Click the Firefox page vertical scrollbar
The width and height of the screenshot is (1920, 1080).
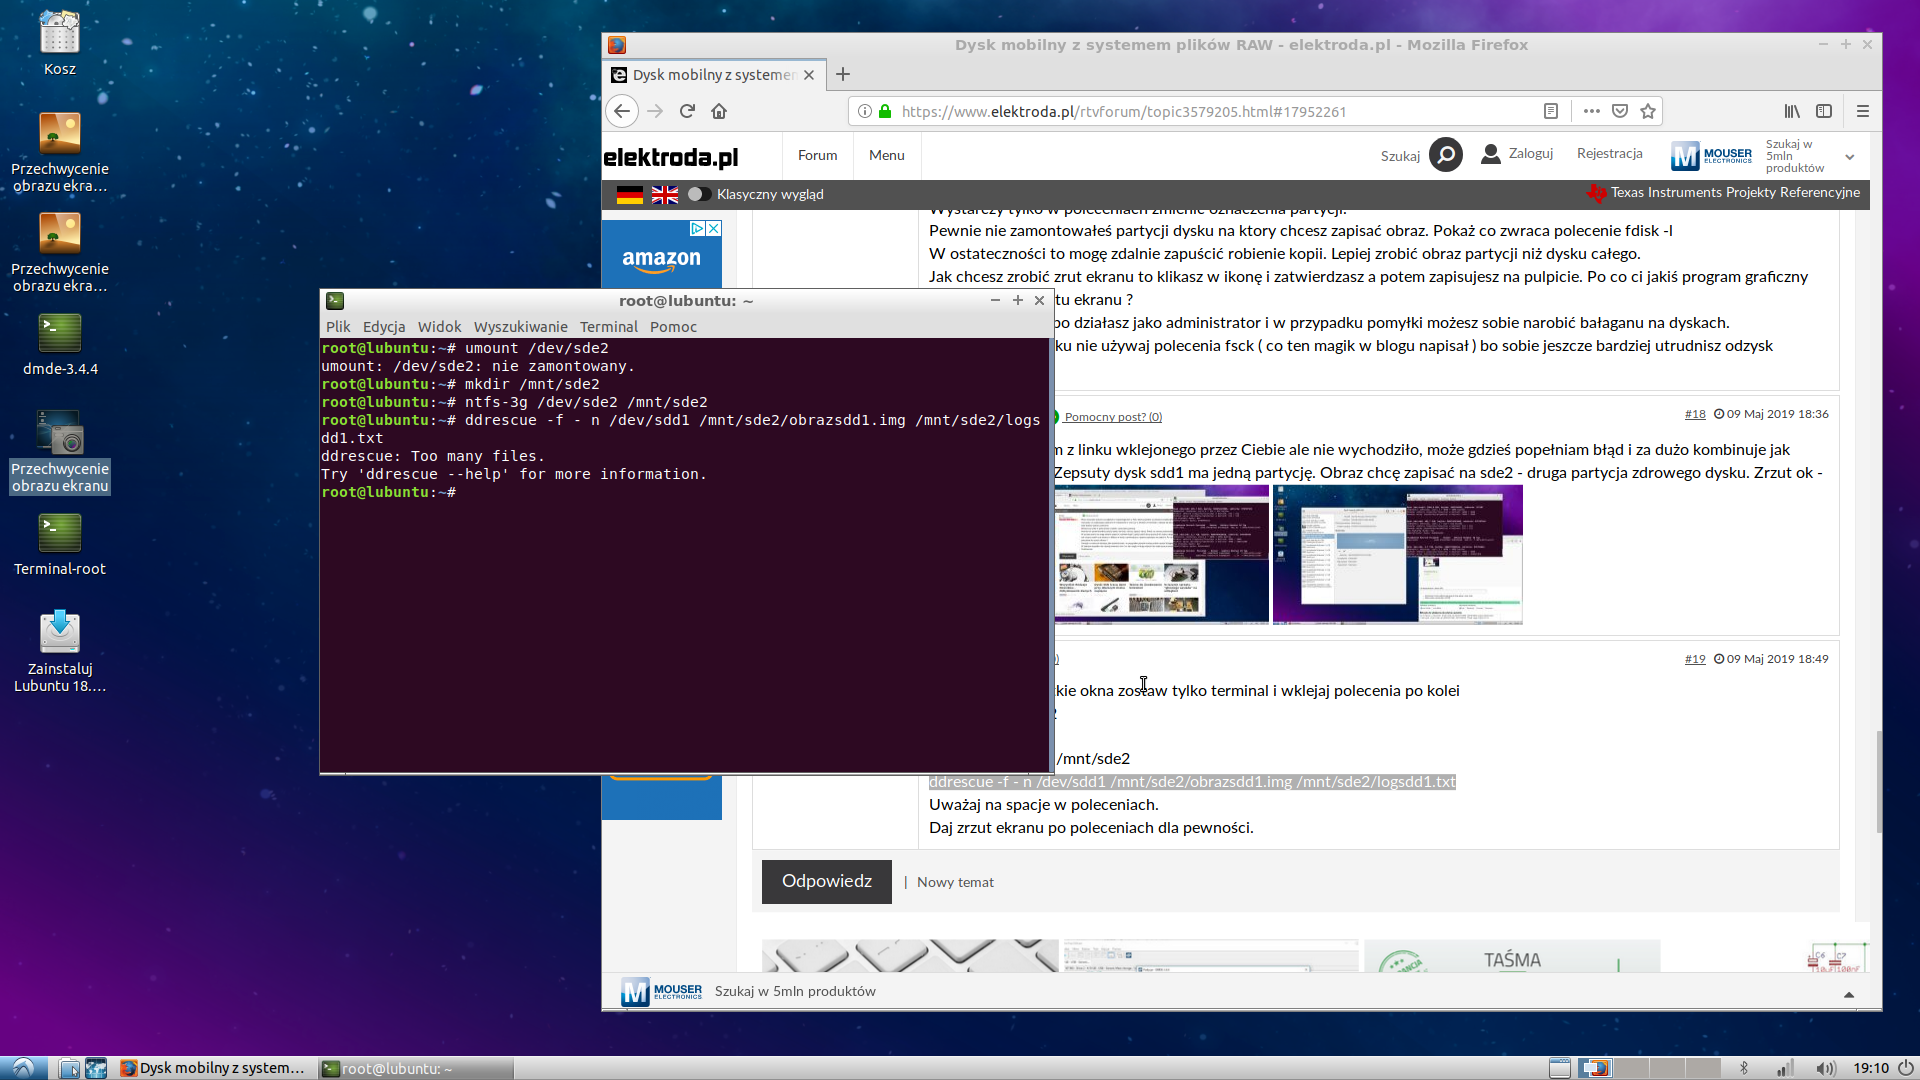[1877, 782]
